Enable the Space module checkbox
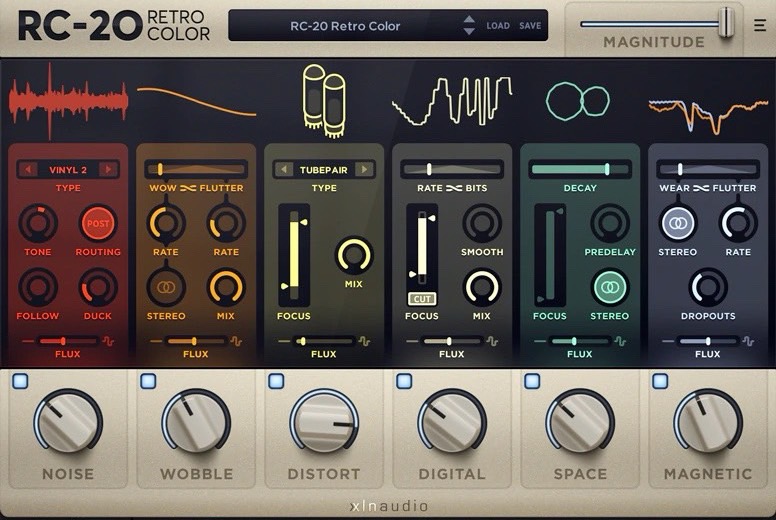Viewport: 776px width, 520px height. [x=532, y=381]
